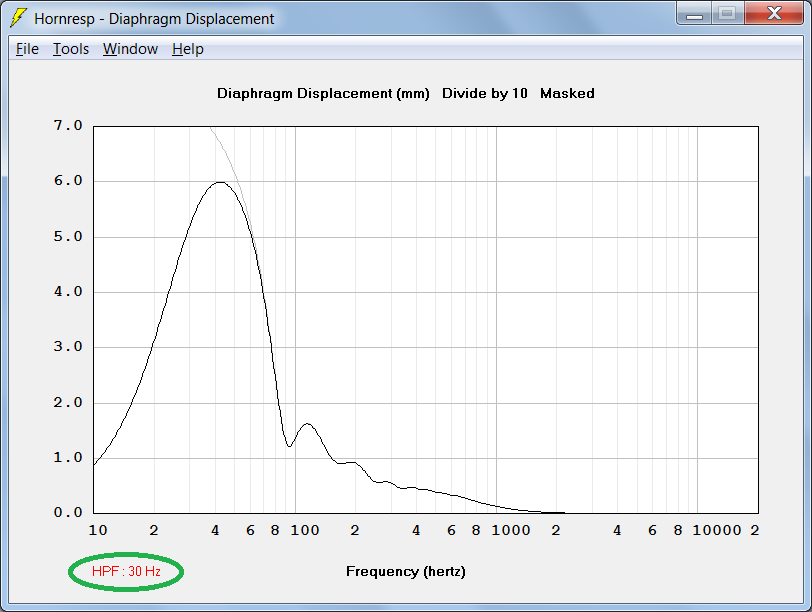Click the Hornresp window title text
Viewport: 812px width, 612px height.
pyautogui.click(x=154, y=19)
